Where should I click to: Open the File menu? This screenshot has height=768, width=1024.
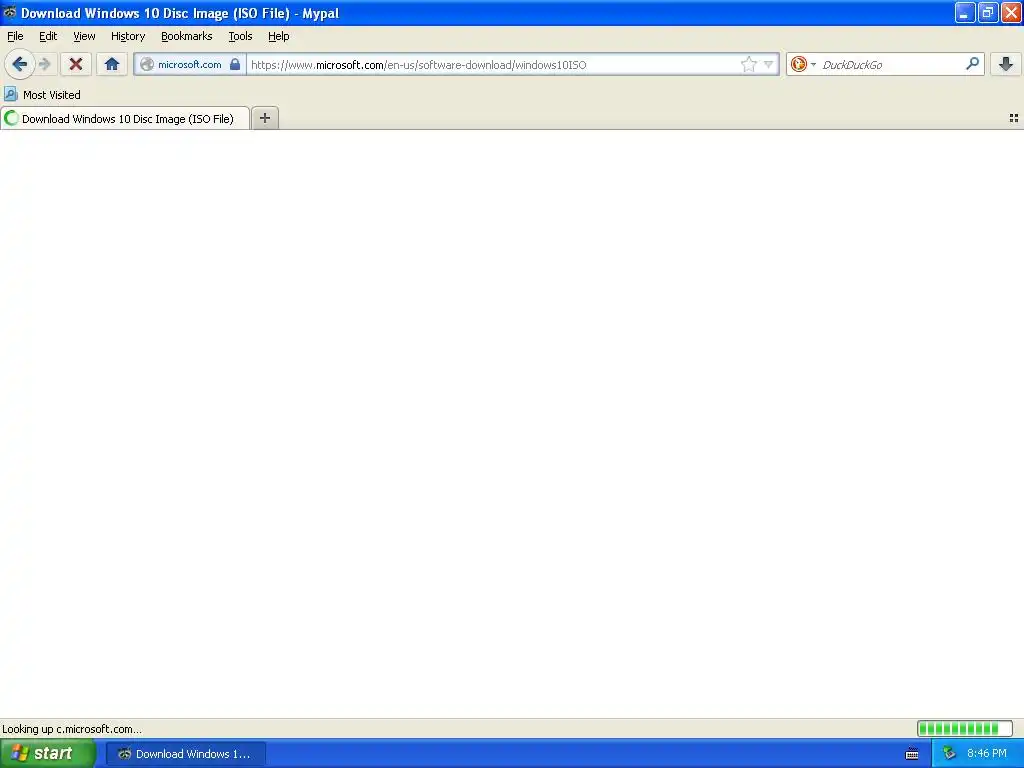(15, 36)
